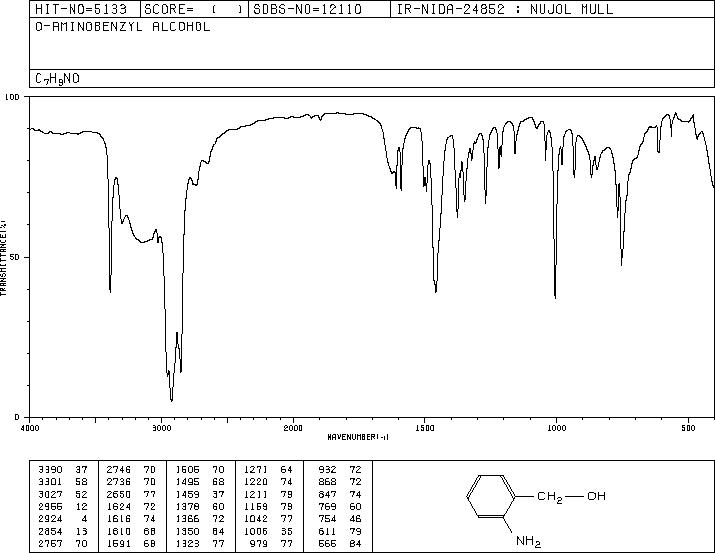This screenshot has width=715, height=553.
Task: Click the peak table entry 847
Action: [x=327, y=494]
